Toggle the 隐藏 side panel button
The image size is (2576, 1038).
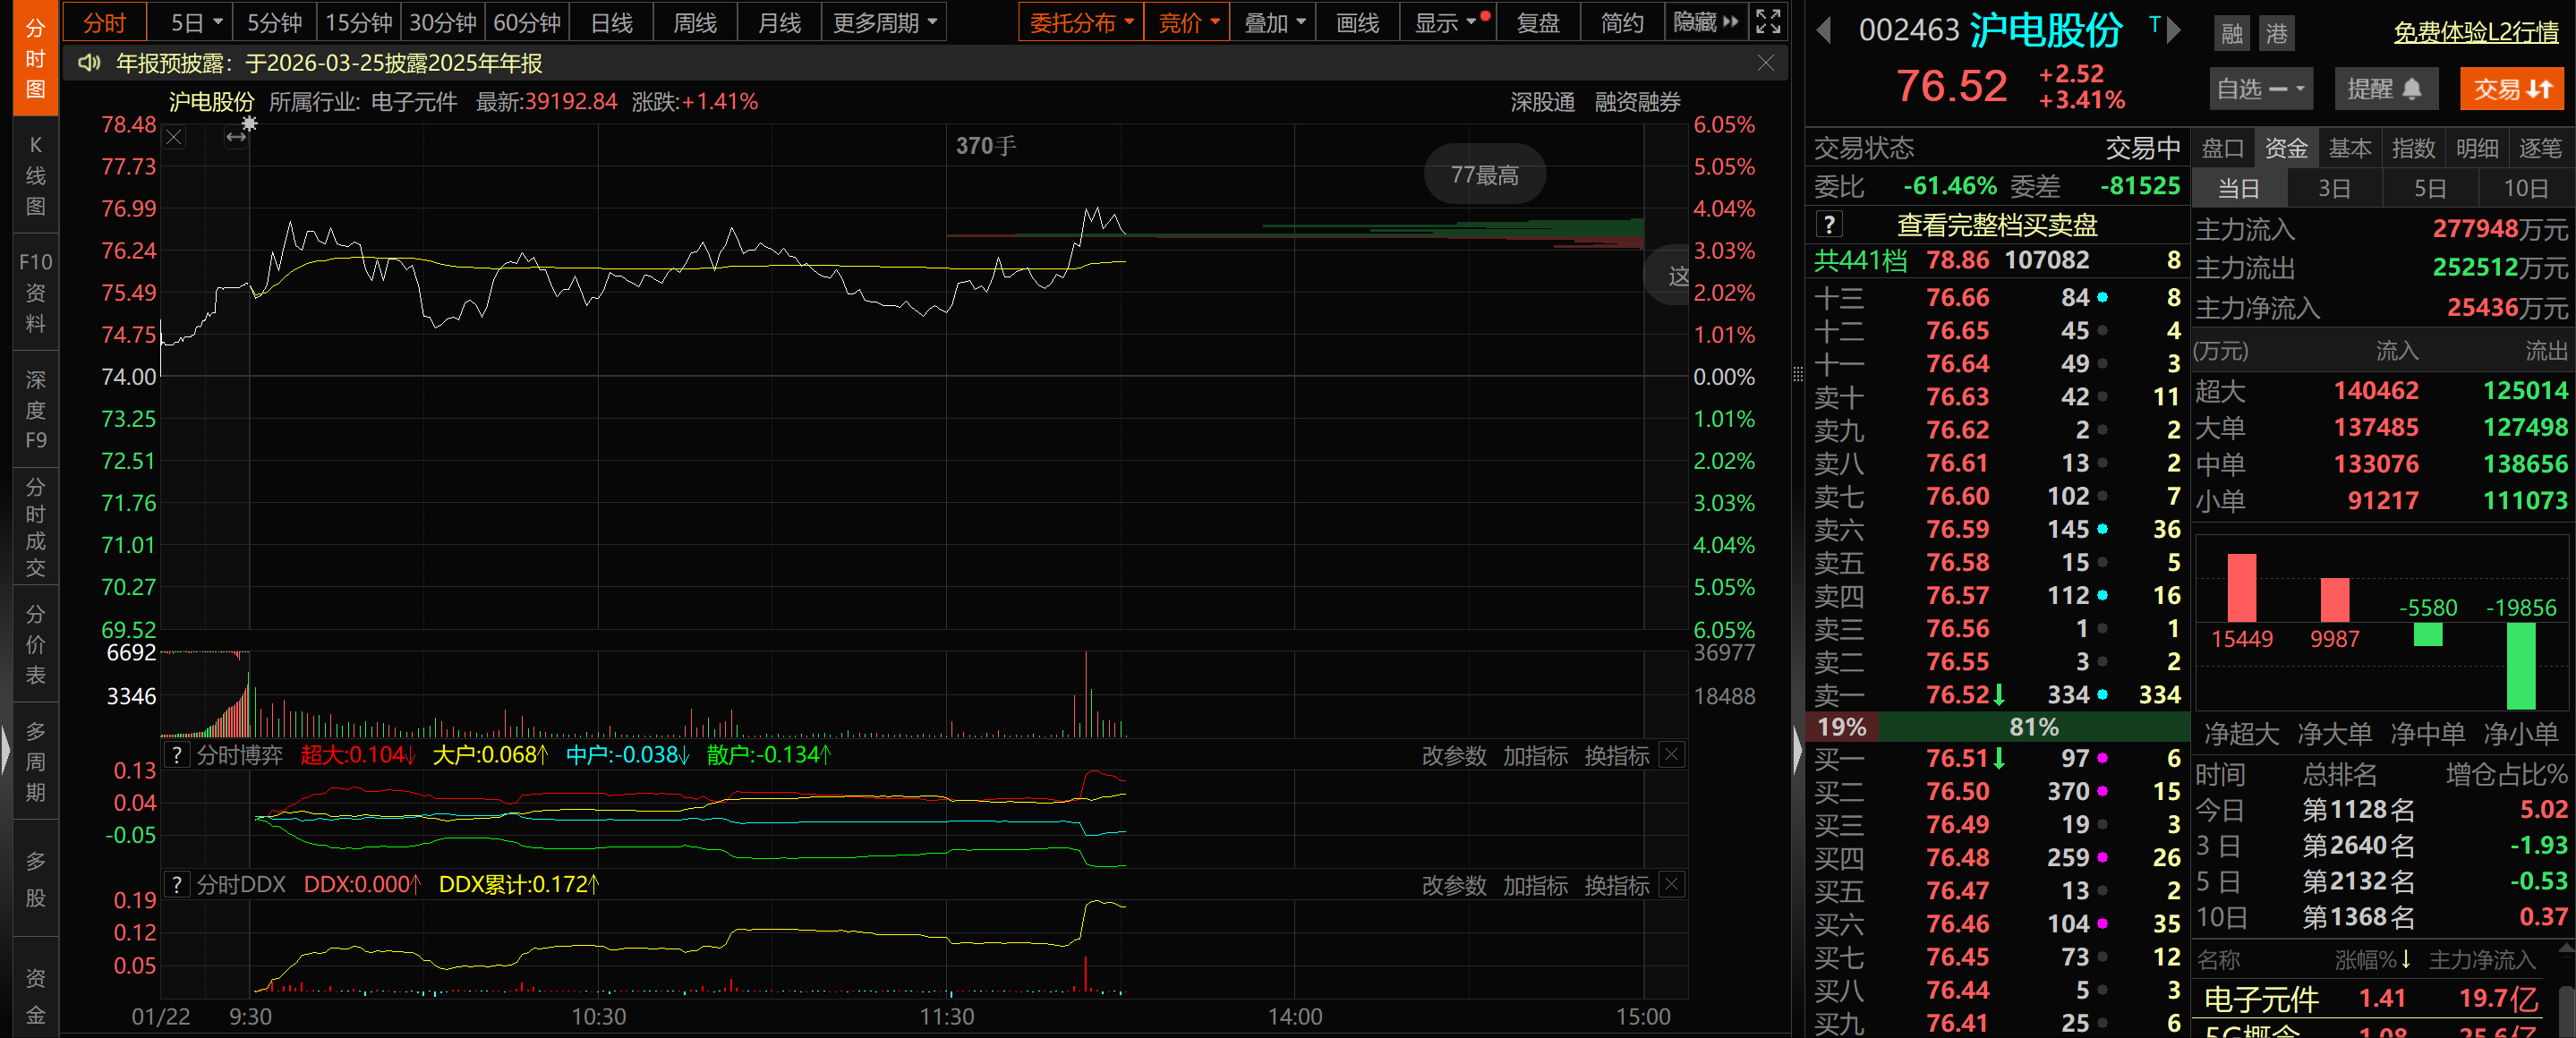tap(1705, 22)
